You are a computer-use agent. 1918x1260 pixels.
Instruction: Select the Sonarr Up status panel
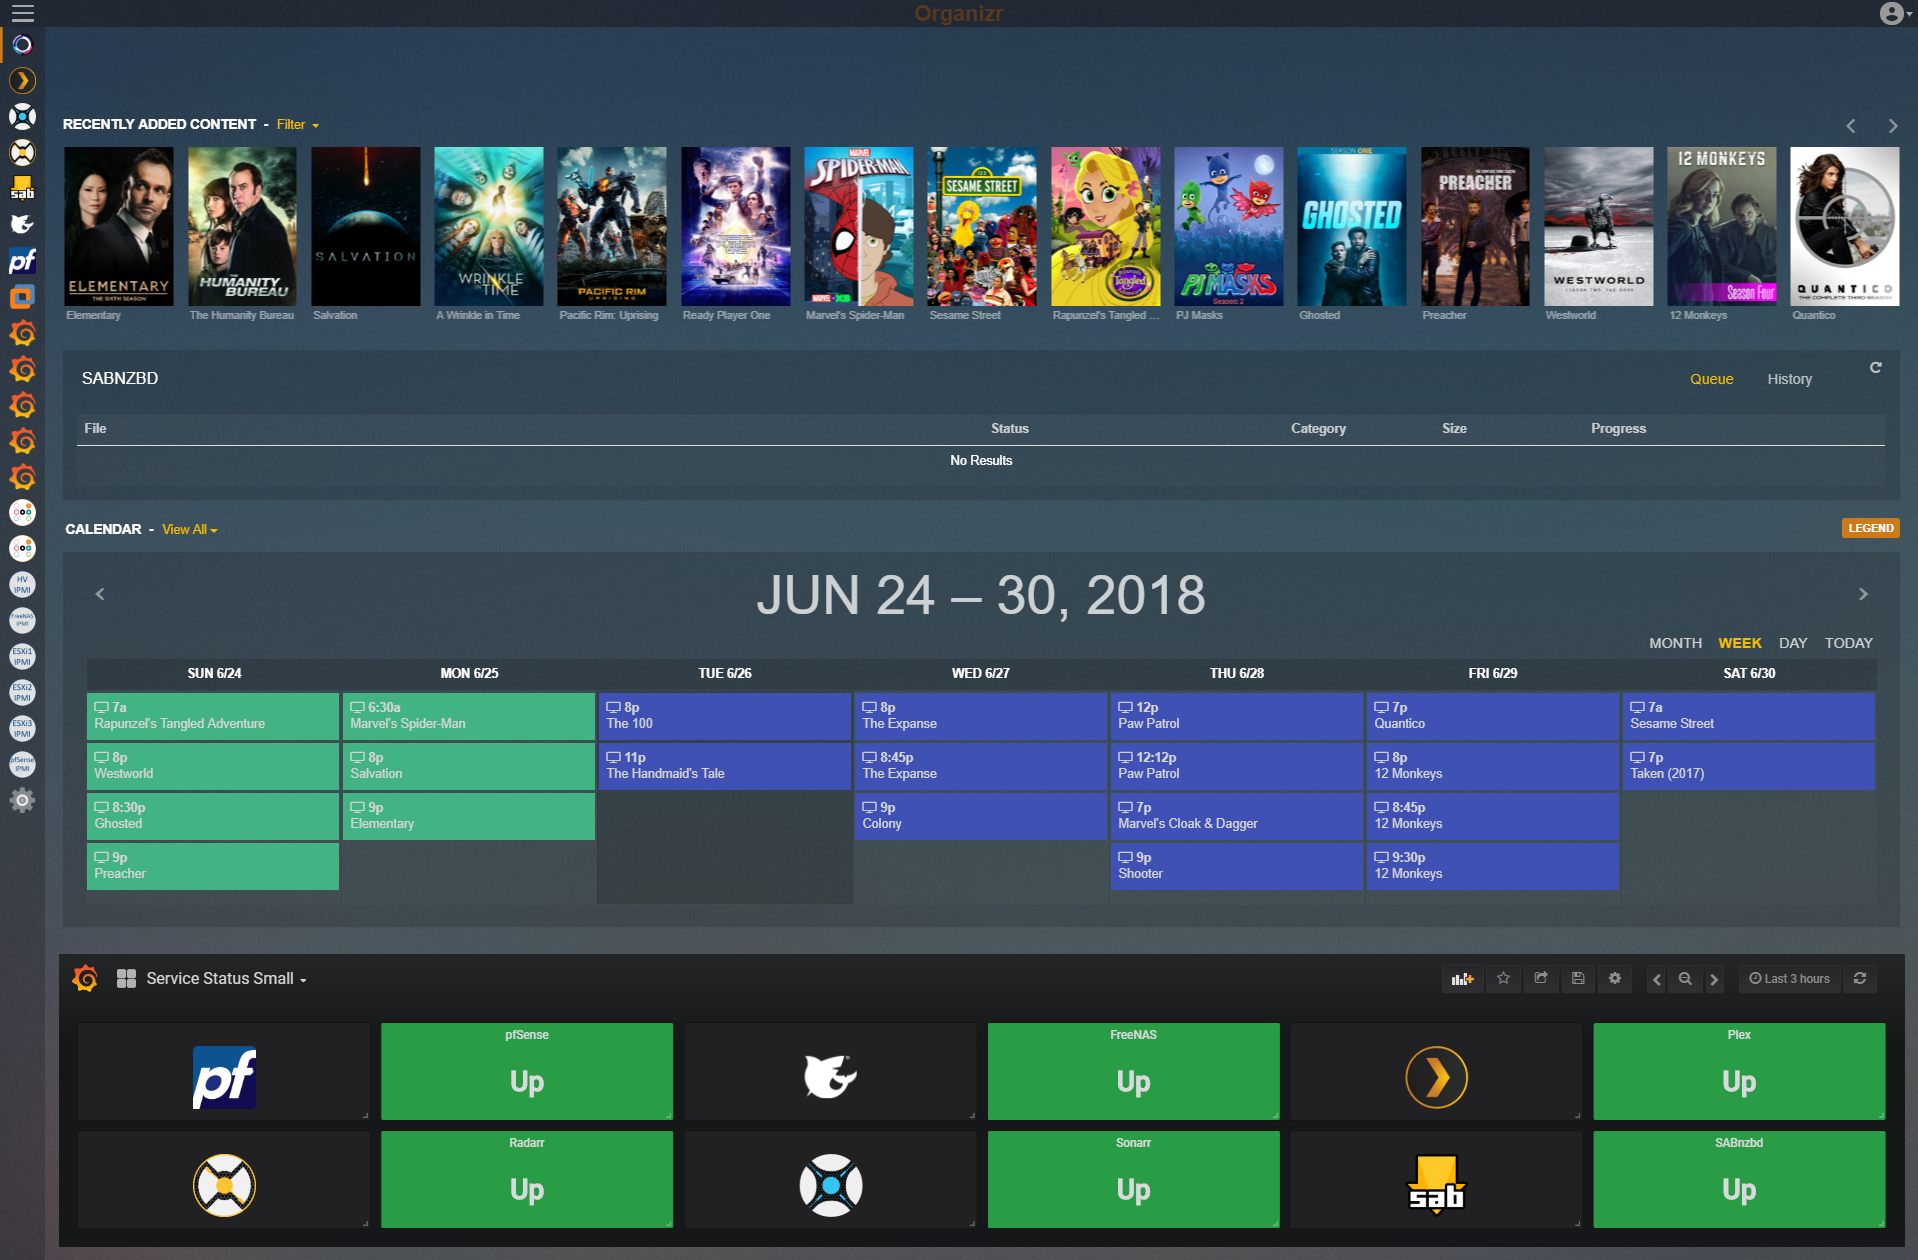click(x=1133, y=1179)
